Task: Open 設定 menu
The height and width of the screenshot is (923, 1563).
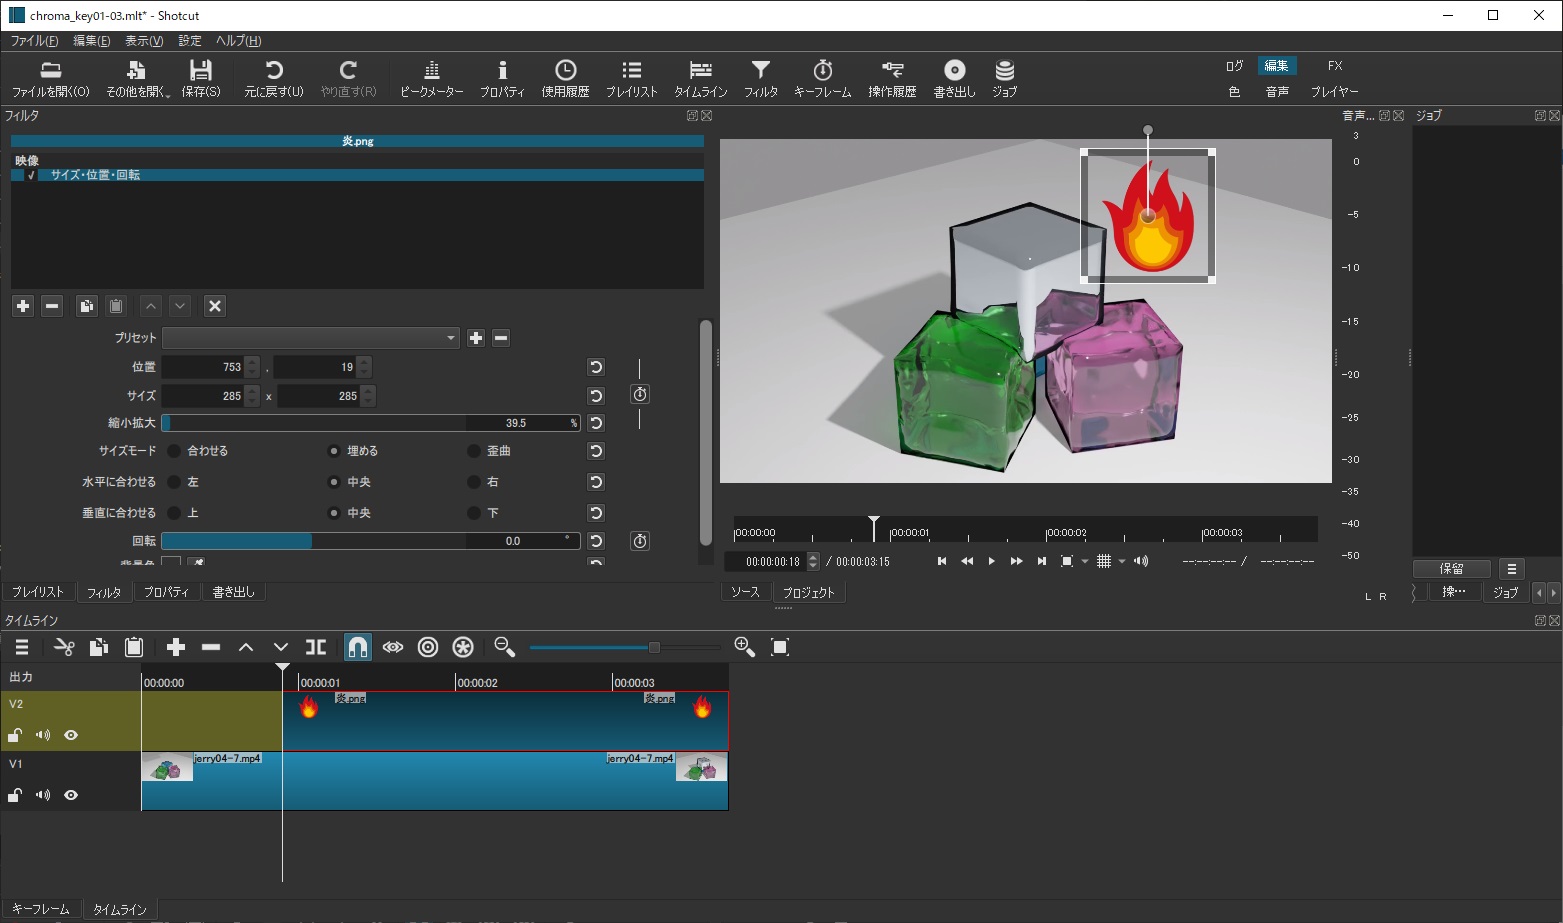Action: coord(190,41)
